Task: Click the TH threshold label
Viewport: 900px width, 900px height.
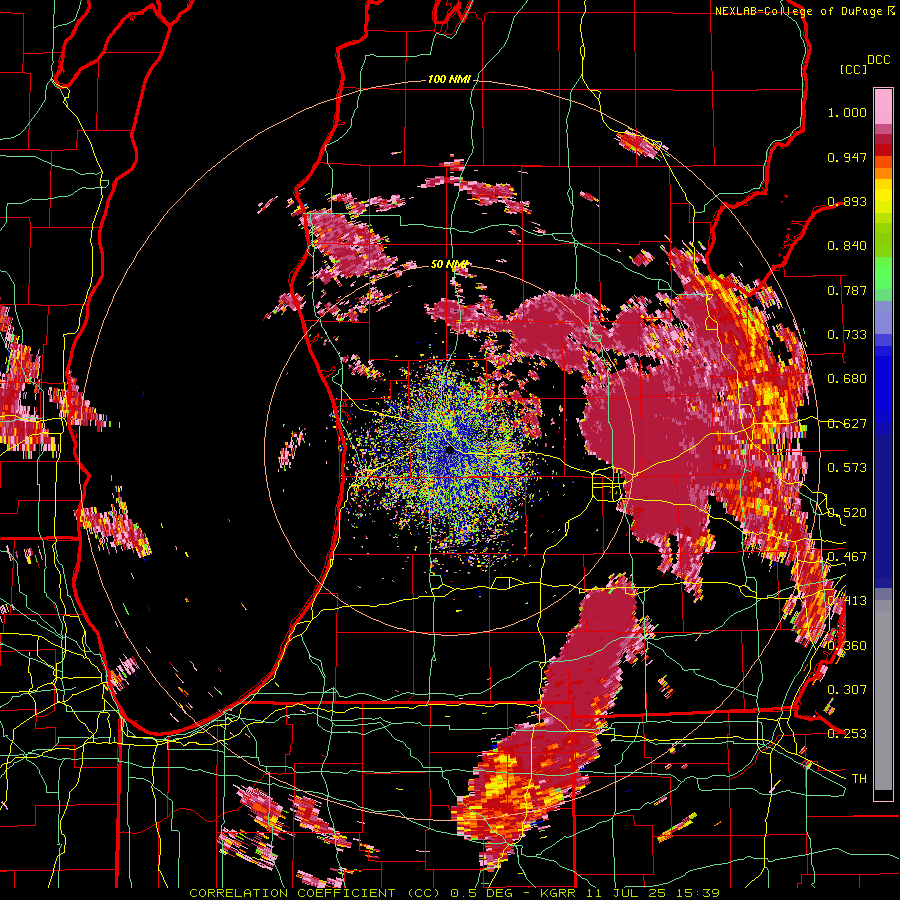Action: click(859, 779)
